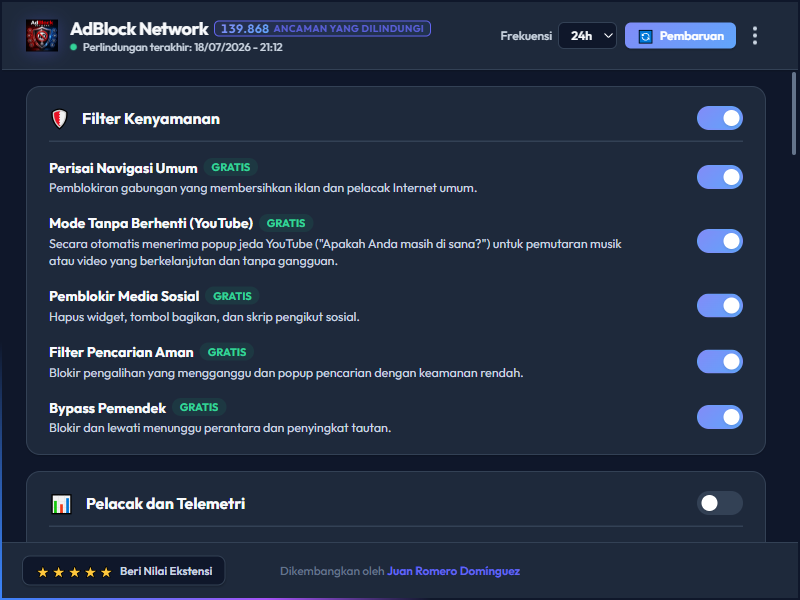Click the Pemblokir Media Sosial title

click(124, 296)
